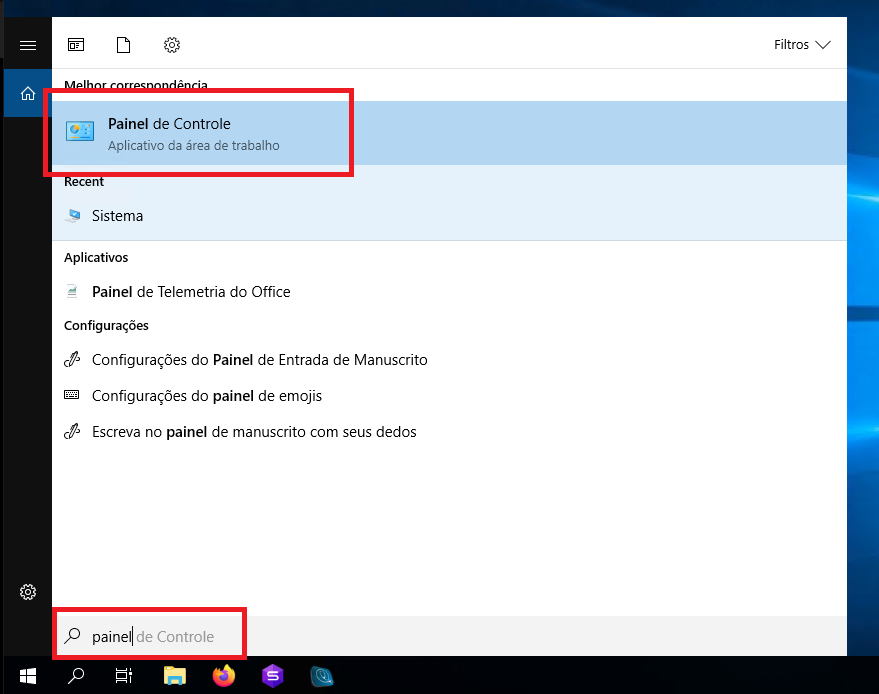Filter results by Apps icon
Viewport: 879px width, 694px height.
coord(76,45)
